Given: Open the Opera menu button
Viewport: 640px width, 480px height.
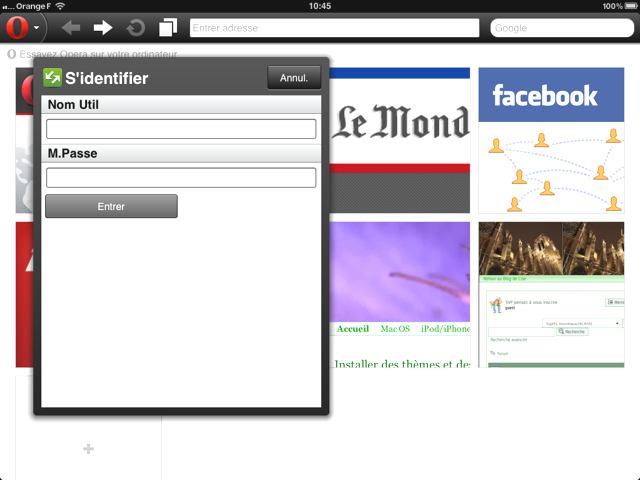Looking at the screenshot, I should [24, 28].
